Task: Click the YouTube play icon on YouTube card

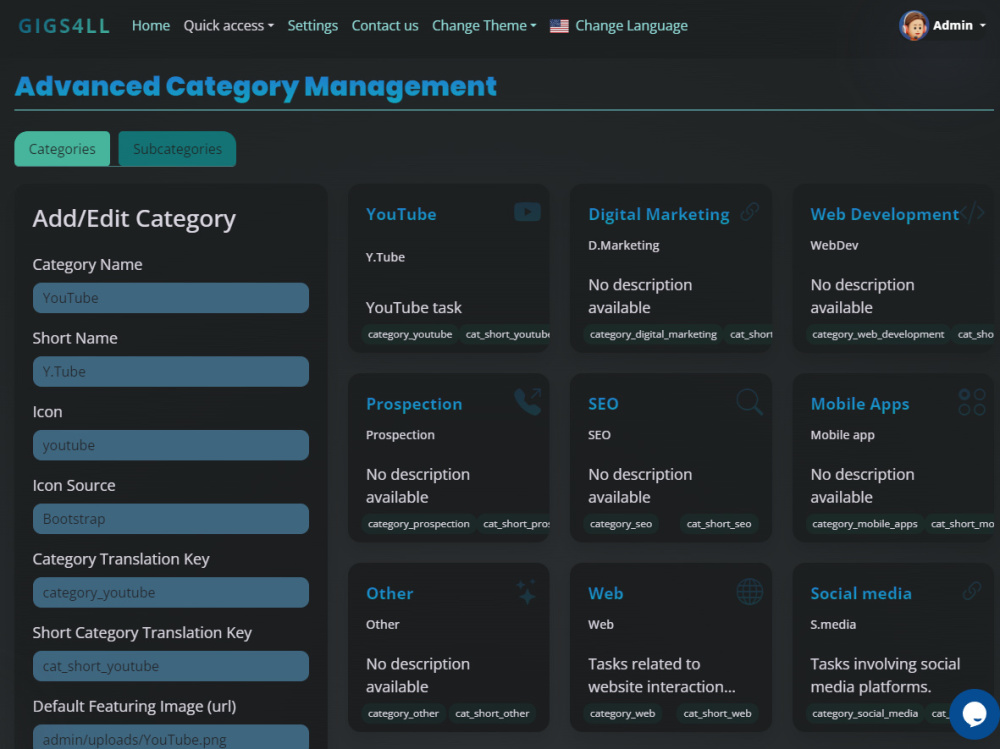Action: pos(527,212)
